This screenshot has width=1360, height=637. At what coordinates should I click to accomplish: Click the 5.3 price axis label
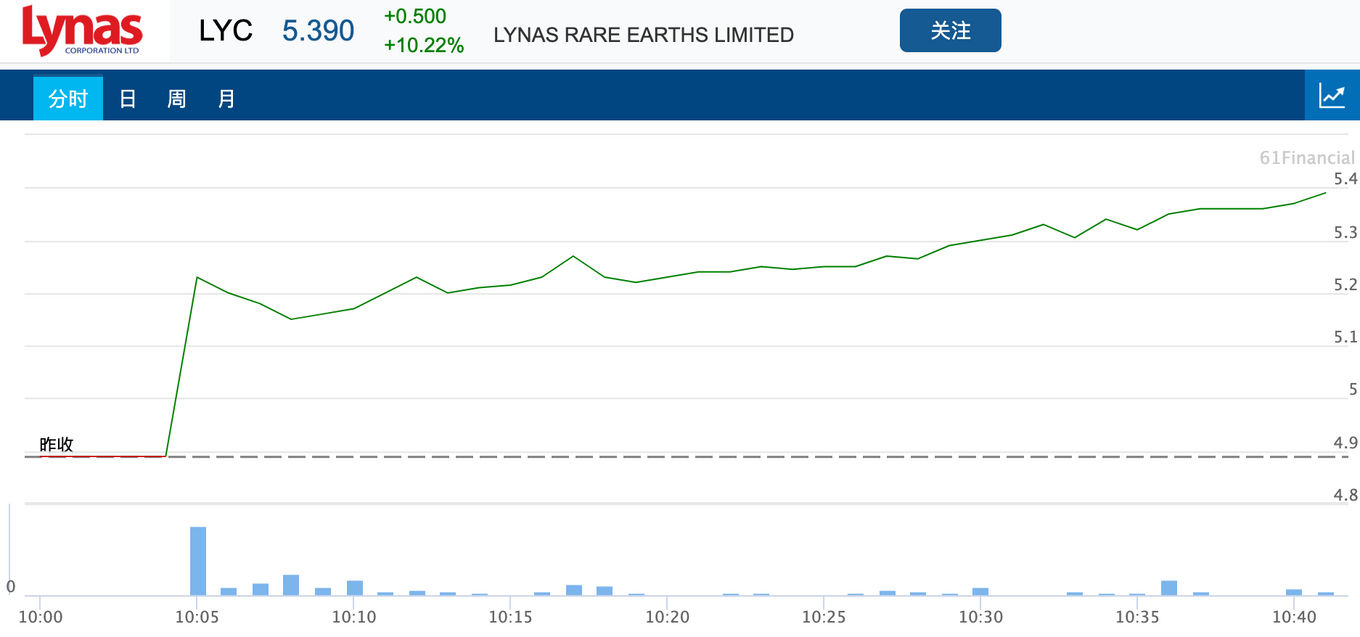(x=1346, y=232)
